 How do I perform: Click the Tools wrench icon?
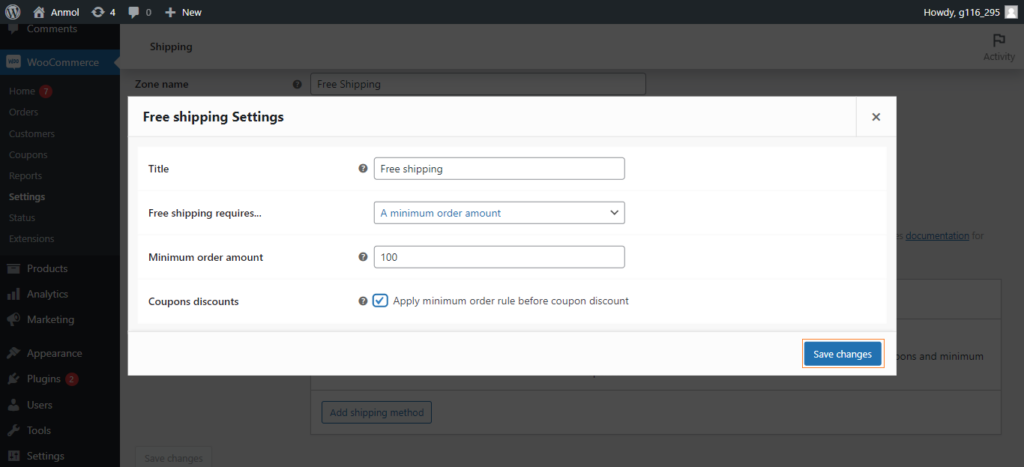tap(13, 430)
